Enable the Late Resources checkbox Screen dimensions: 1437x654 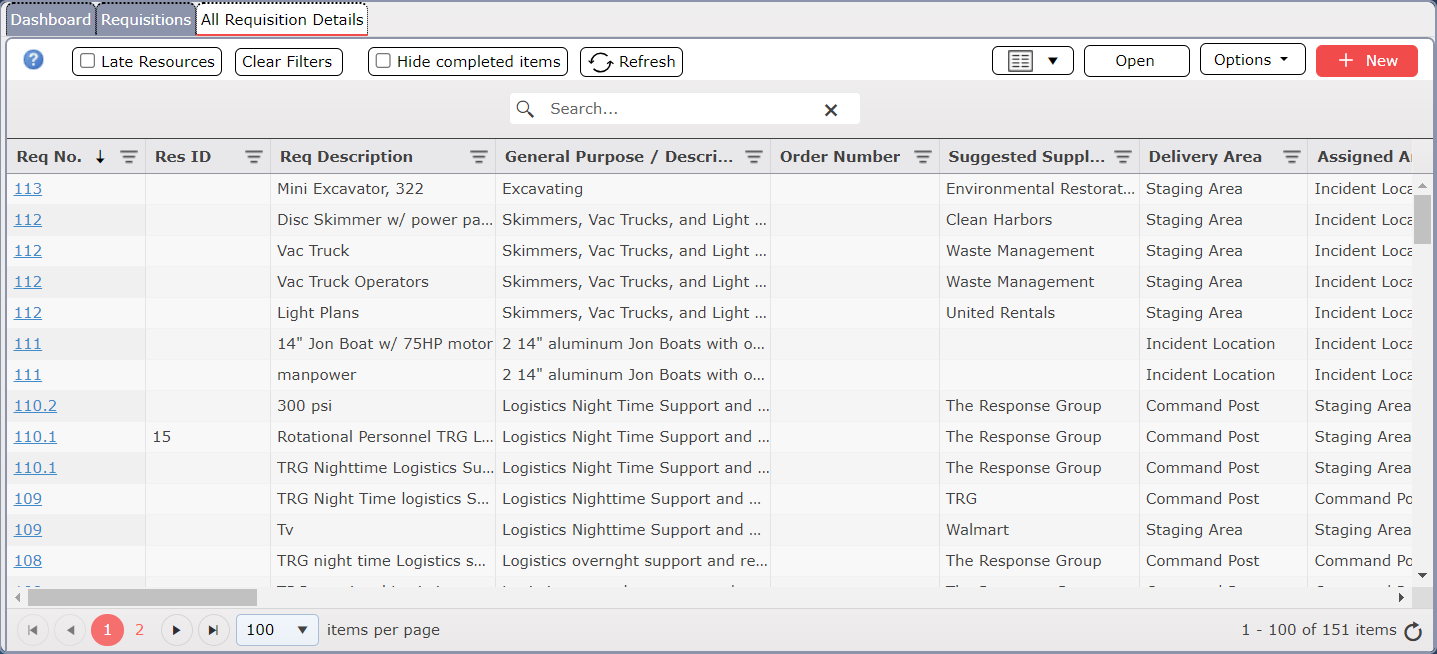pyautogui.click(x=88, y=61)
